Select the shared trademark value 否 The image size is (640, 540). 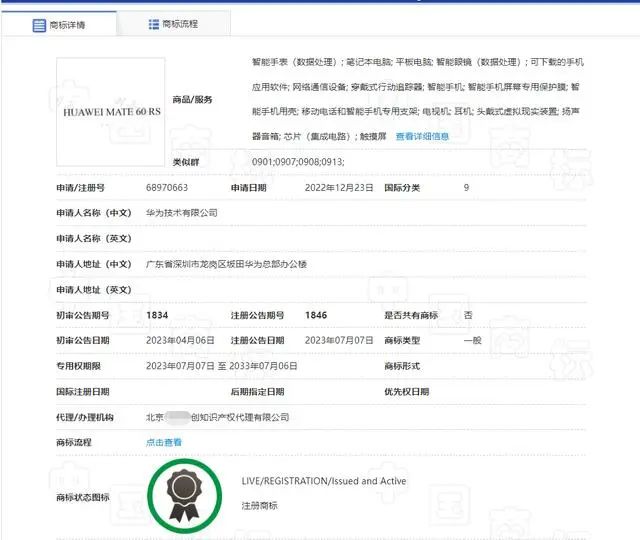(x=468, y=315)
